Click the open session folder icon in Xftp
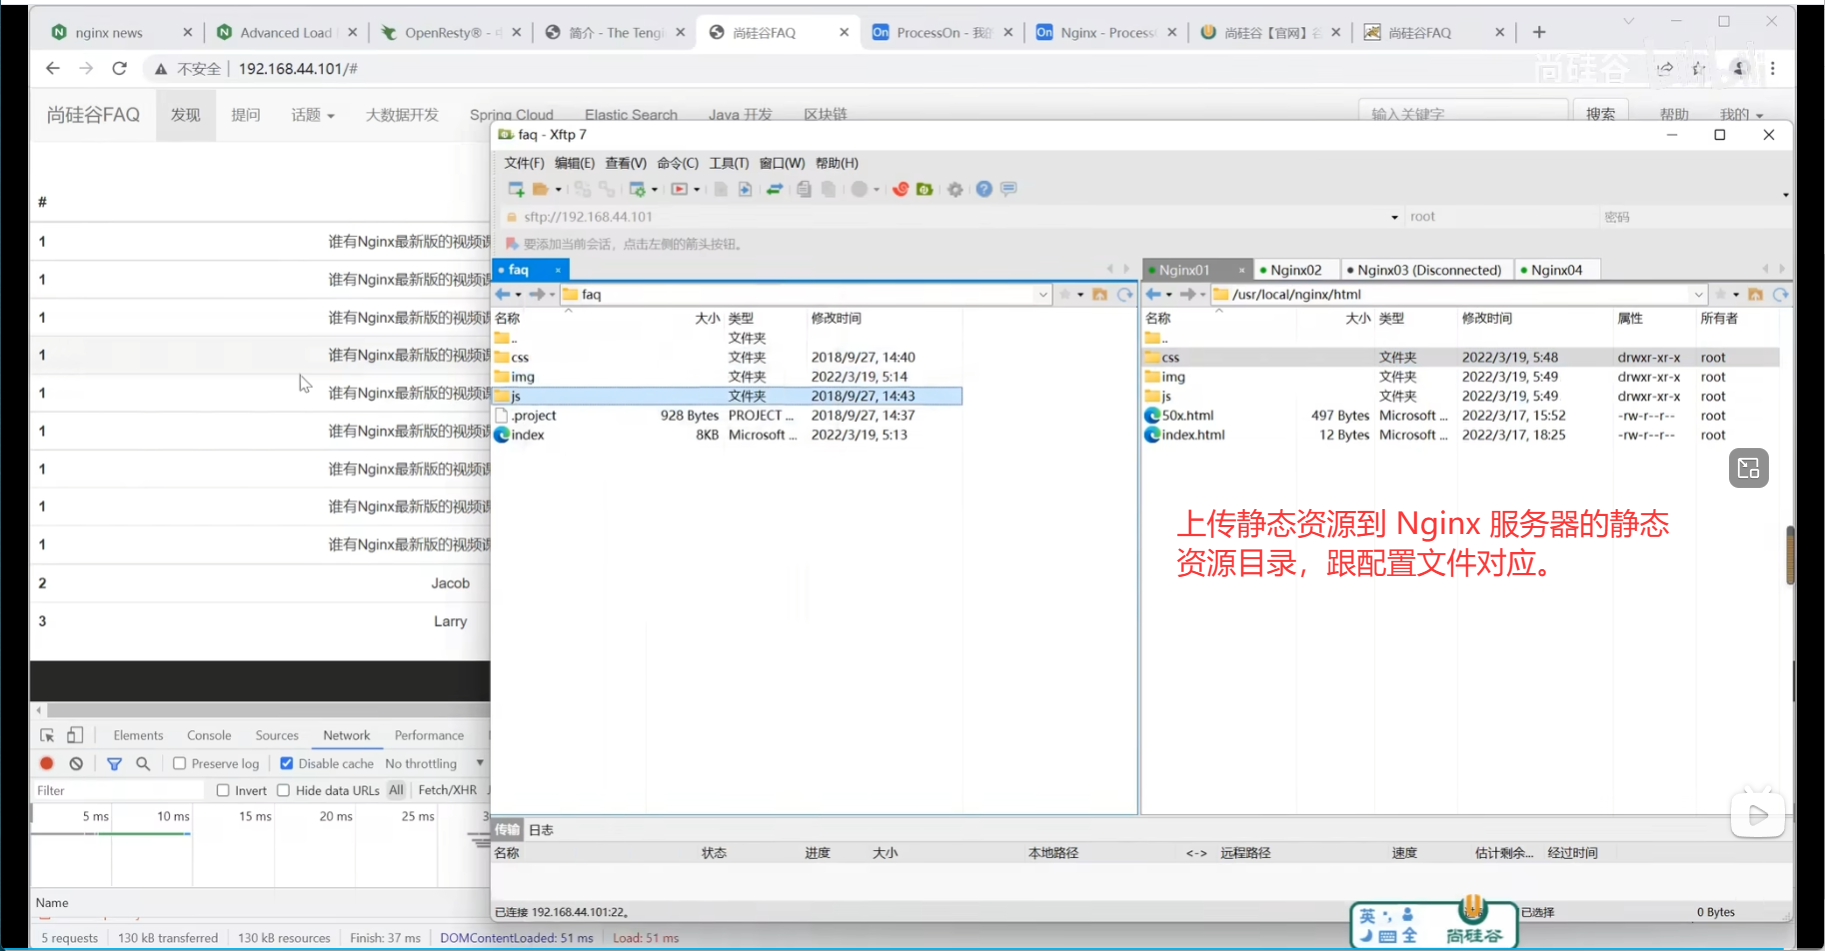Screen dimensions: 1825x951 click(541, 189)
